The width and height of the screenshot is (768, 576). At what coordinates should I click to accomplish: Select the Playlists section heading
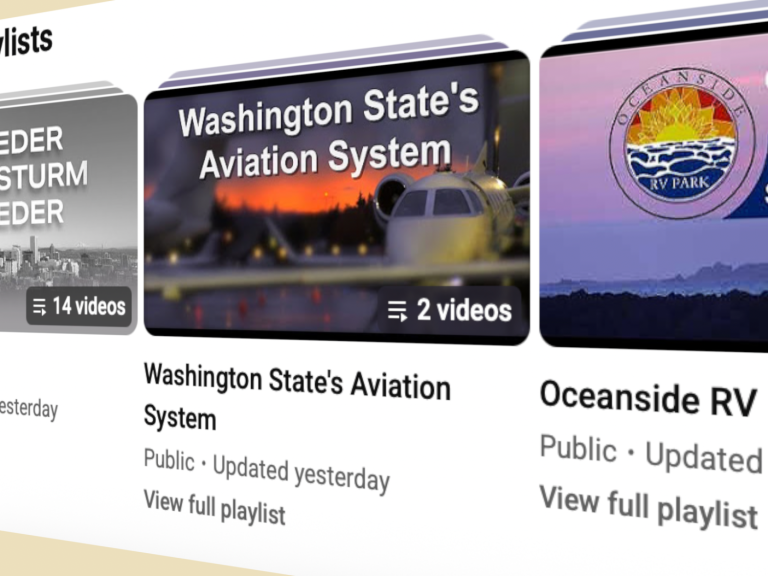pyautogui.click(x=26, y=42)
